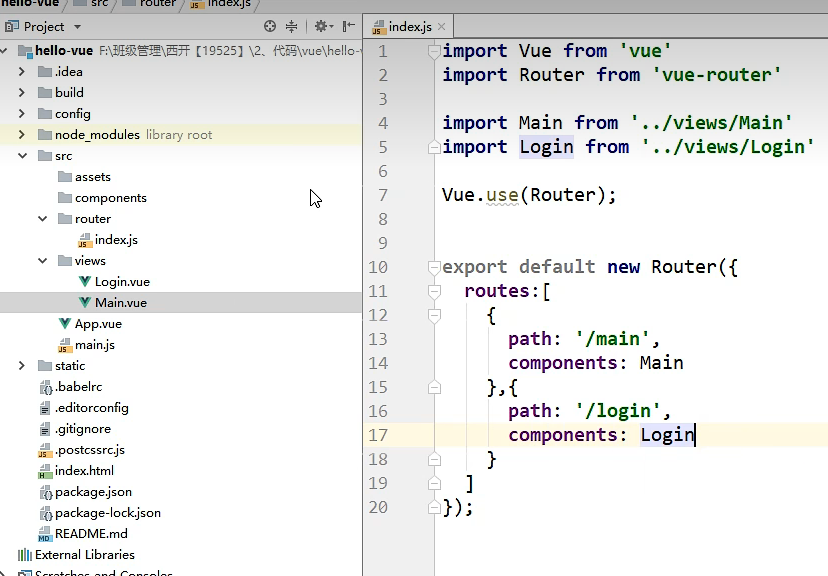Click 'use' in Vue.use(Router)

pos(502,195)
